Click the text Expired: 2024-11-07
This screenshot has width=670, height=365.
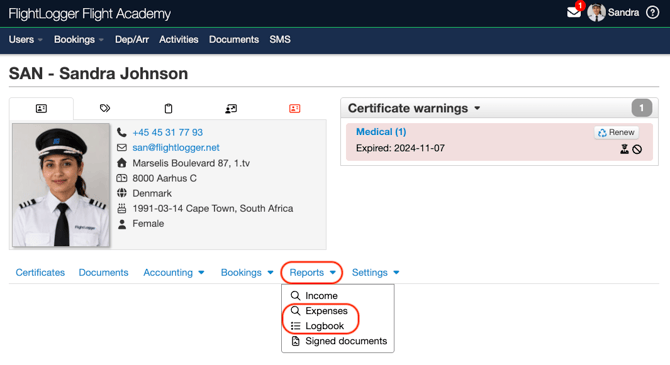click(400, 148)
